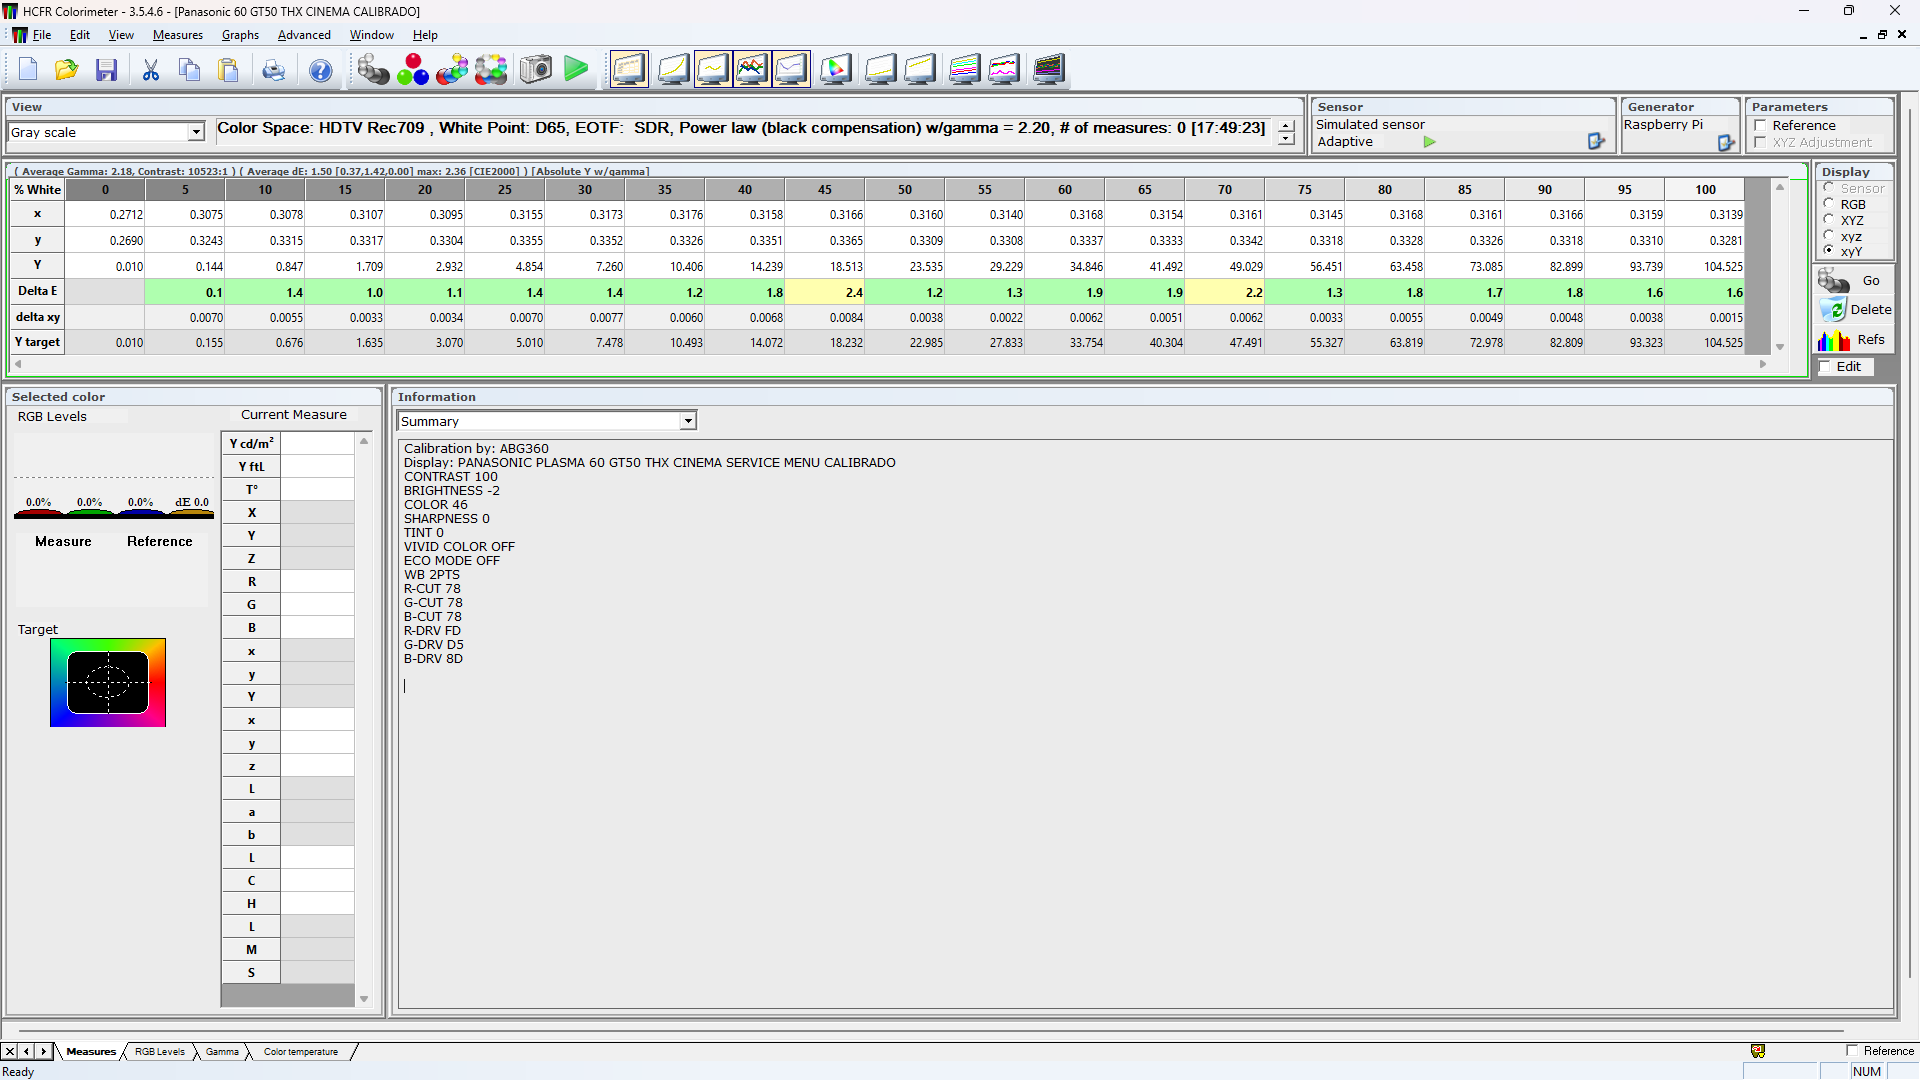Click the Paste clipboard icon

click(229, 70)
